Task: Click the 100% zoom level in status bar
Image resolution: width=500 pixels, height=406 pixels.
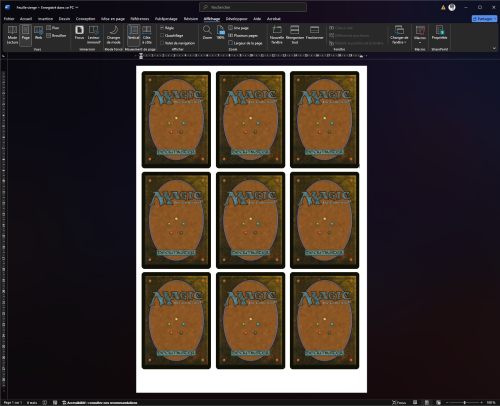Action: 491,403
